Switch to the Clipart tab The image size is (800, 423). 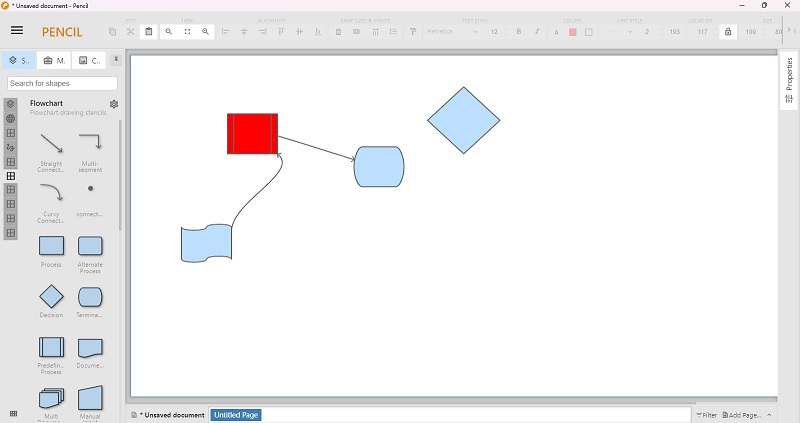pyautogui.click(x=89, y=60)
